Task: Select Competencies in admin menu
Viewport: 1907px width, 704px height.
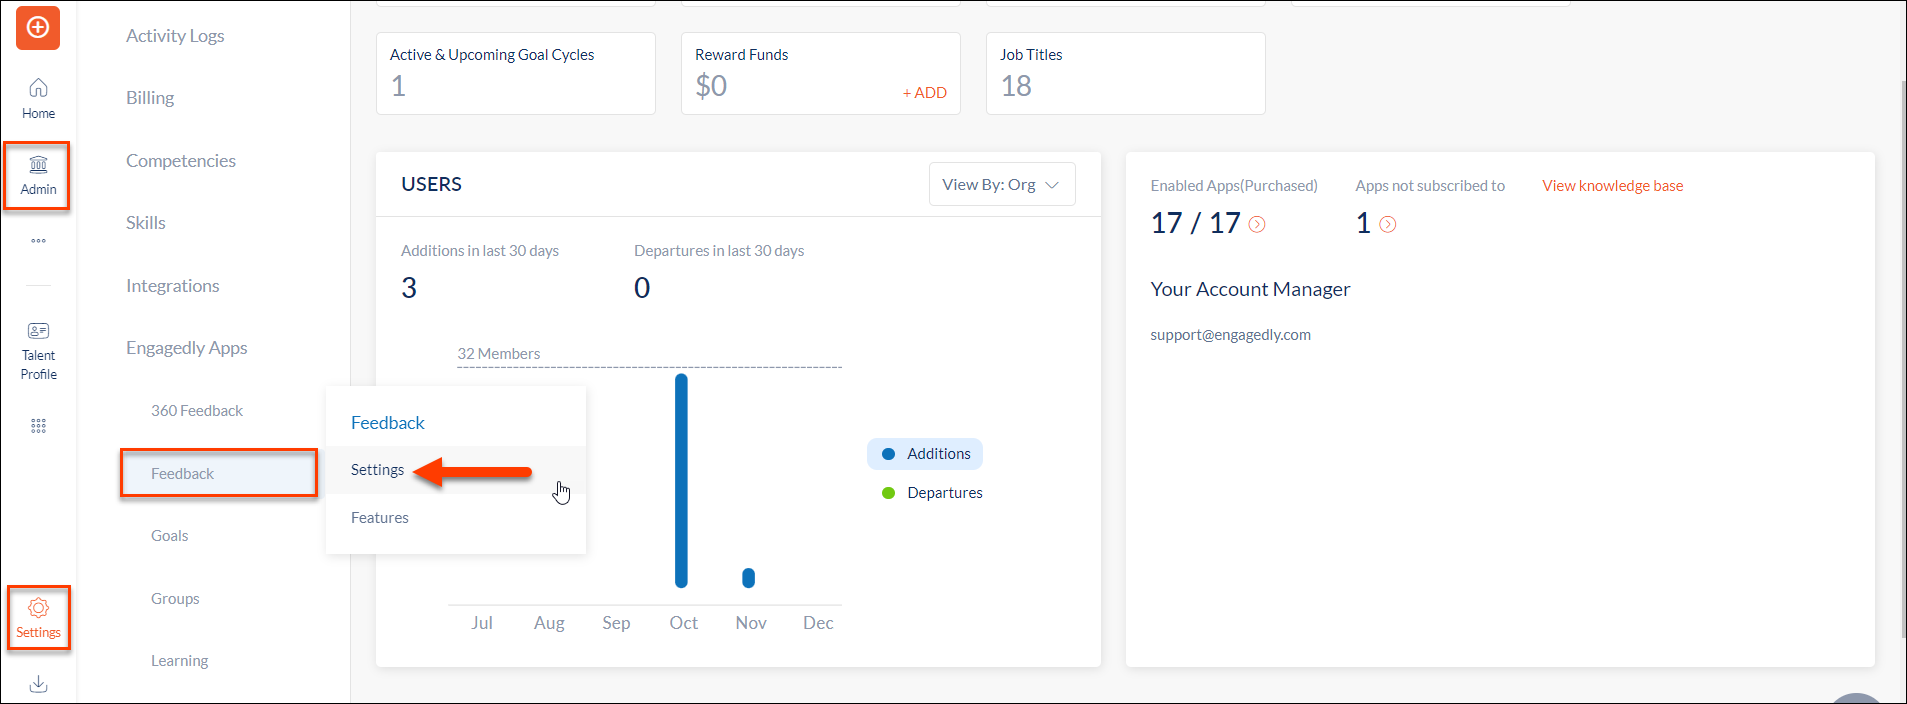Action: point(181,161)
